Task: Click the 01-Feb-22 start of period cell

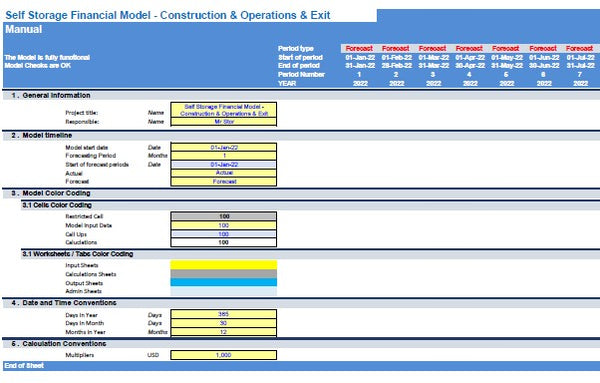Action: click(x=397, y=57)
